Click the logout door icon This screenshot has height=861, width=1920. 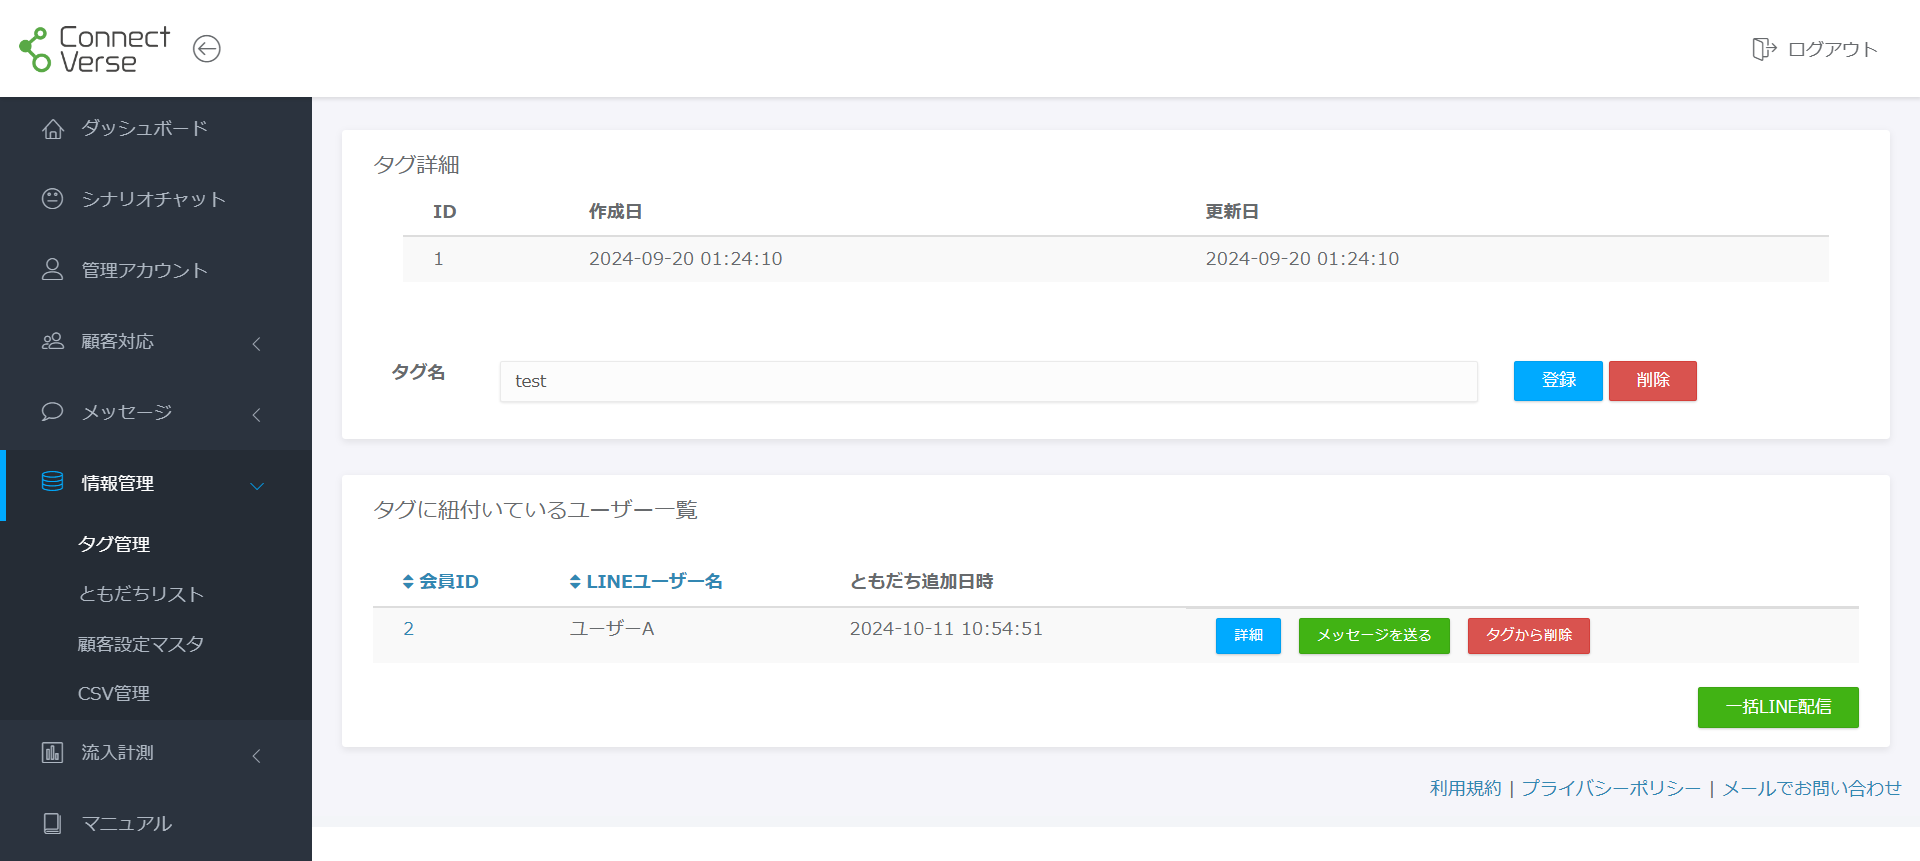click(1764, 49)
